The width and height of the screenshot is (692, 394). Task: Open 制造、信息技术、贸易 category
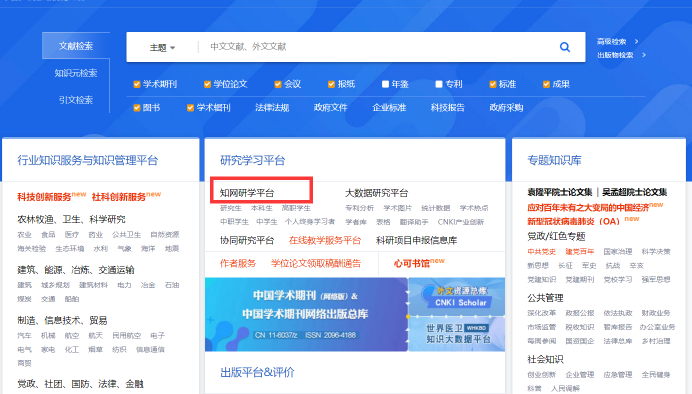click(62, 320)
